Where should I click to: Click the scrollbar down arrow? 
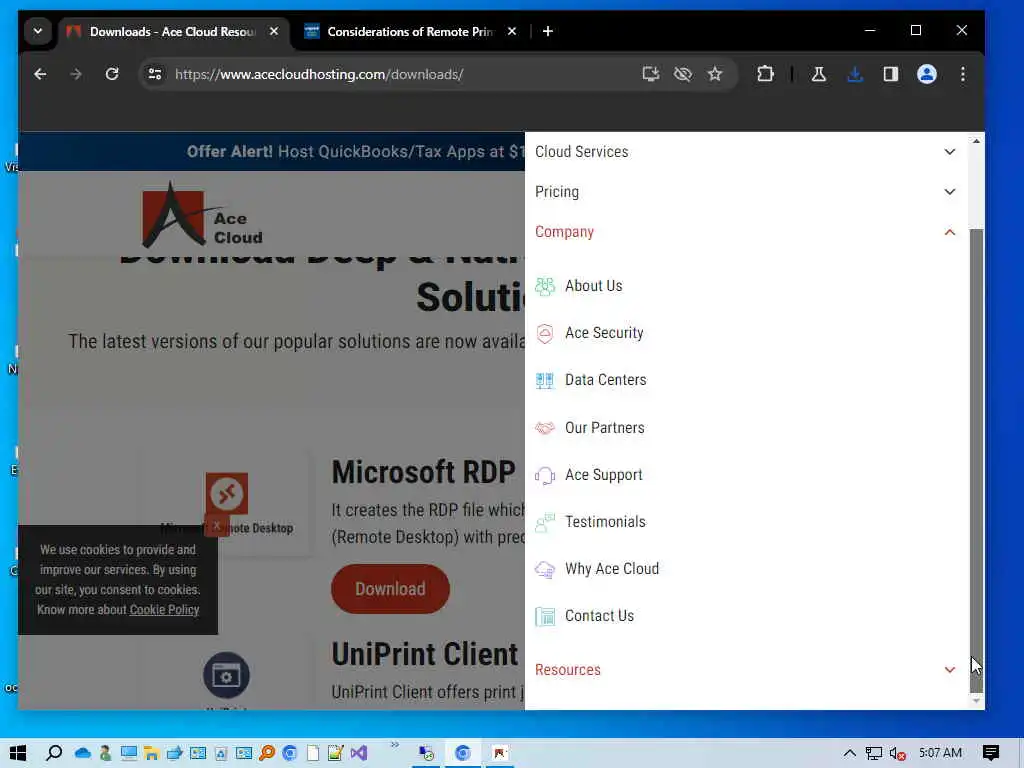[976, 701]
